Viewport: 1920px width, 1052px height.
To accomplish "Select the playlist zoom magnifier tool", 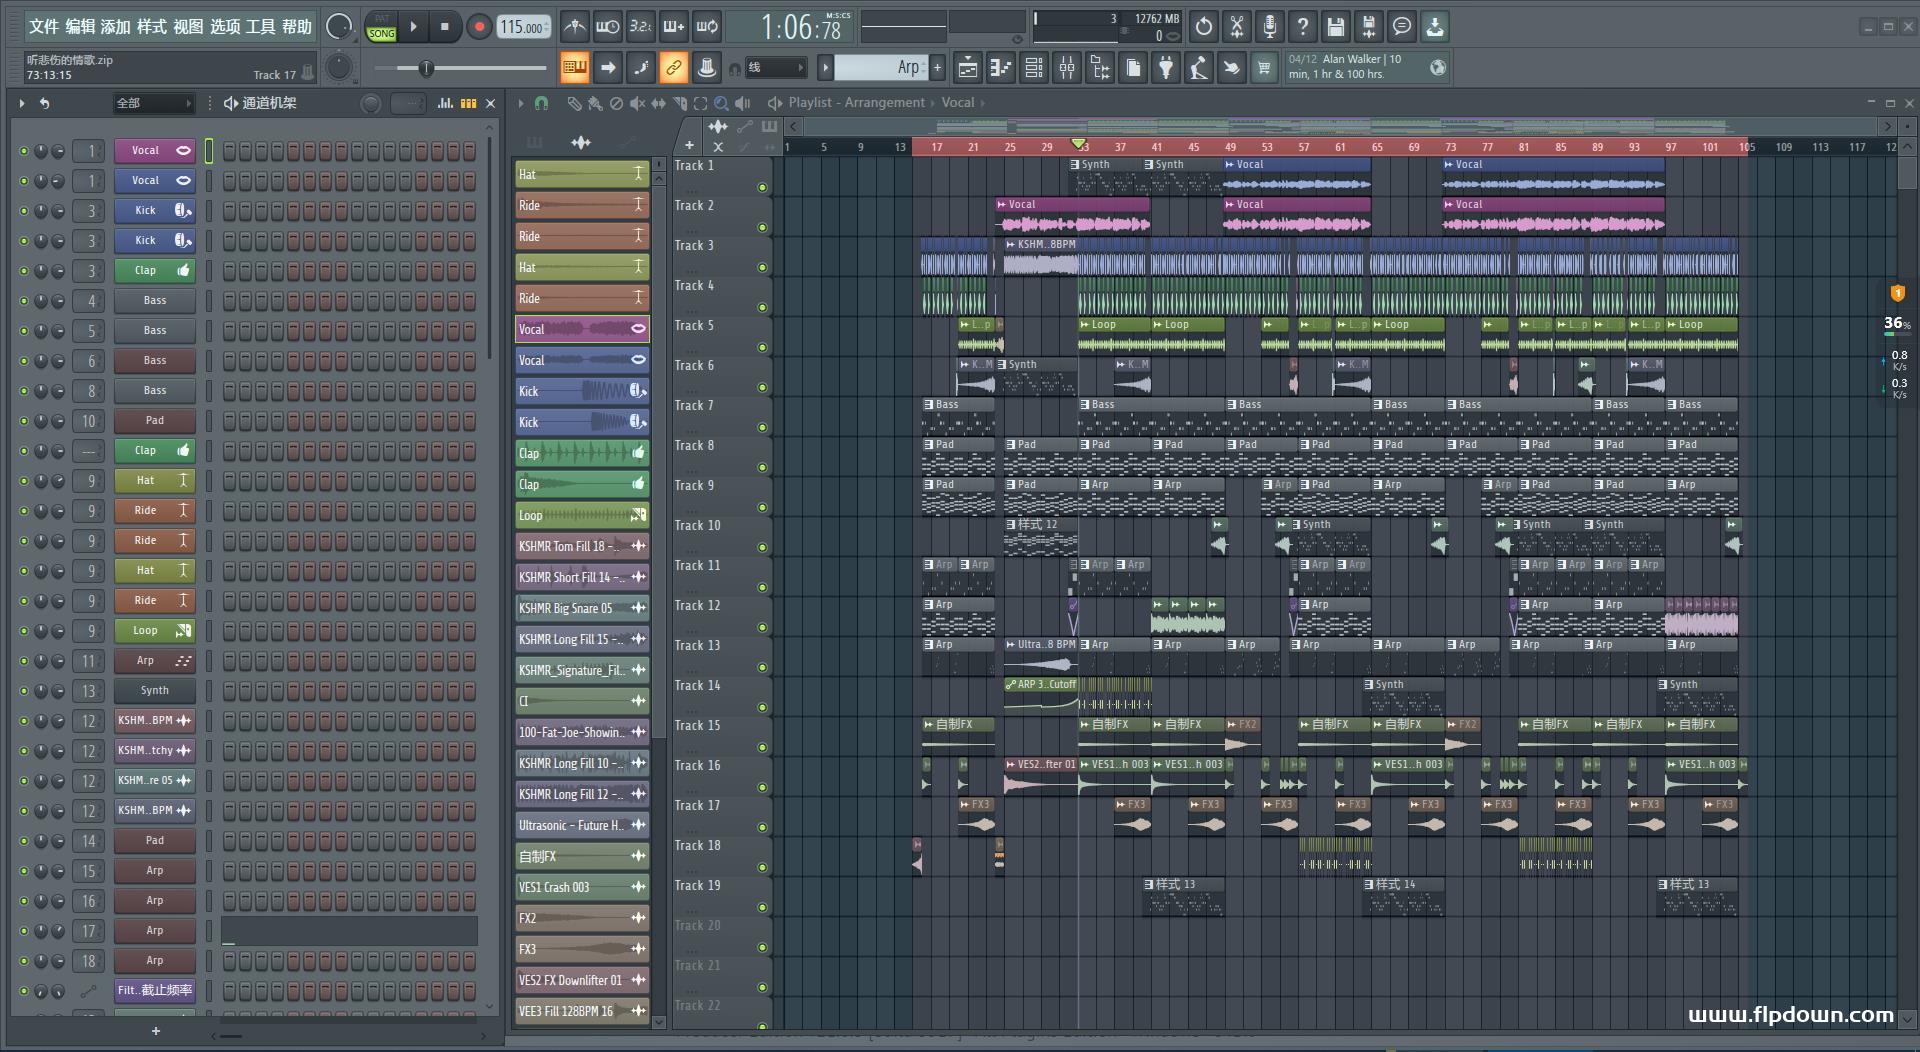I will [721, 103].
